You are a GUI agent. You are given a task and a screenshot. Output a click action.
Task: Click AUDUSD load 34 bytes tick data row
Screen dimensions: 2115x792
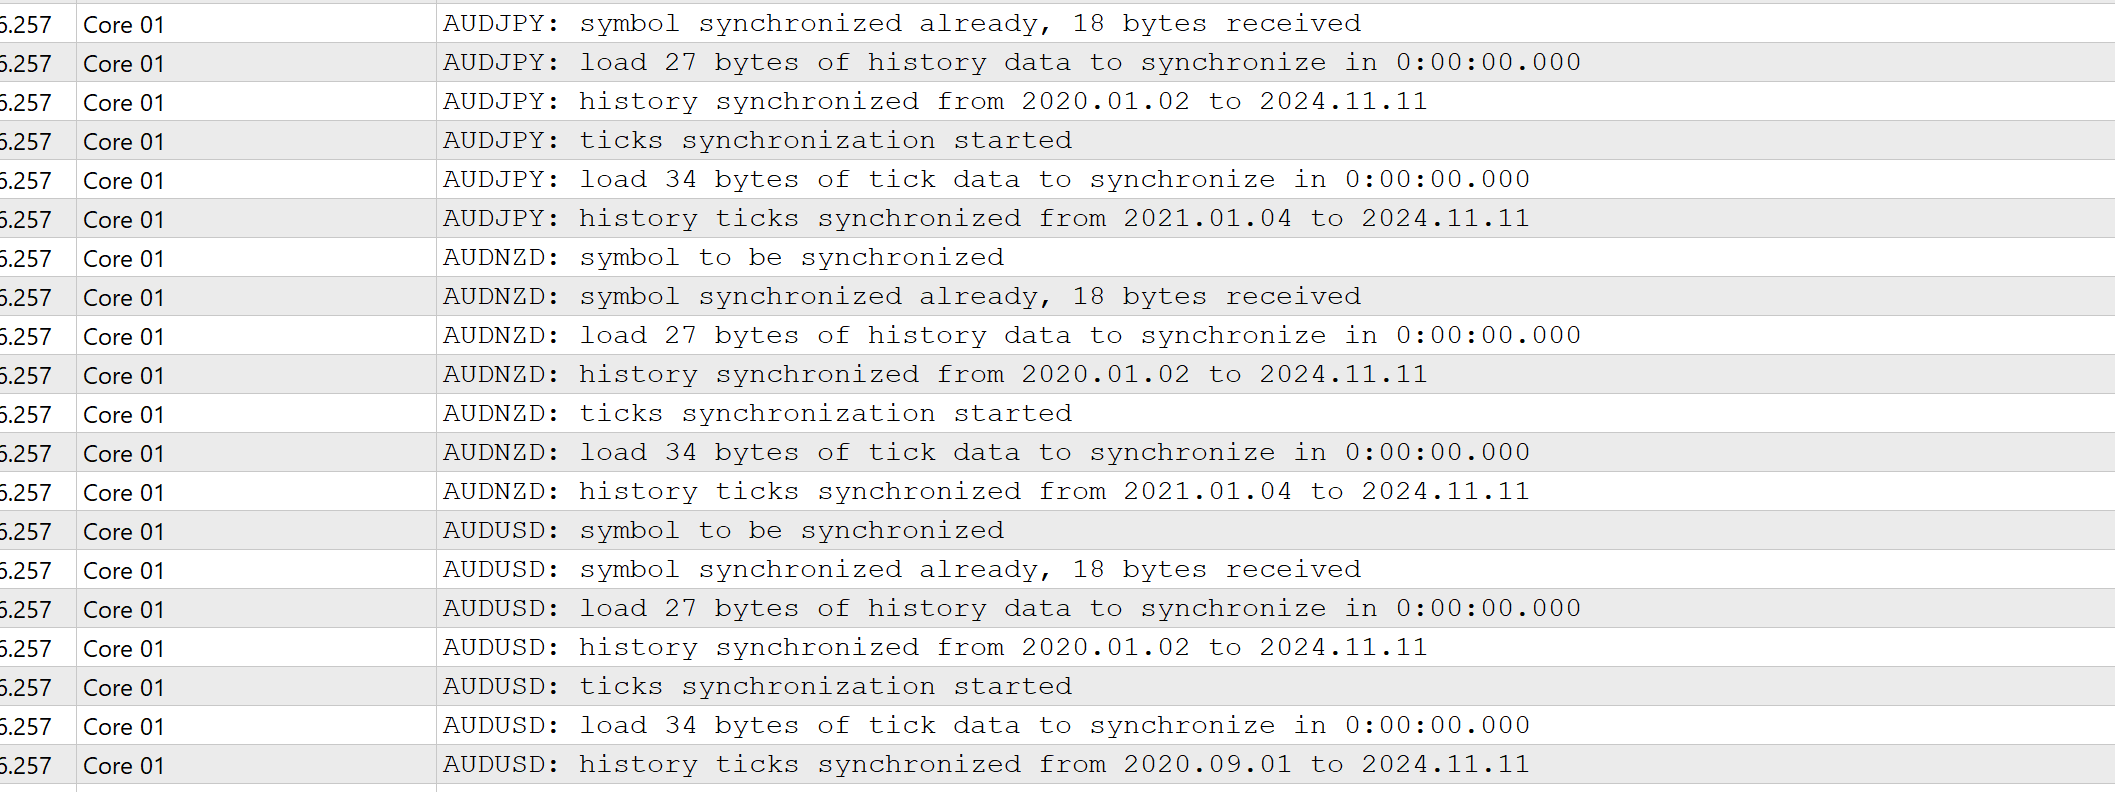(1057, 725)
